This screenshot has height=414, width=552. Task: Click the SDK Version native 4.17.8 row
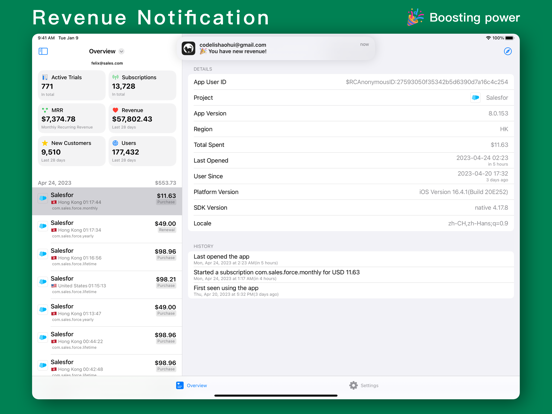point(351,208)
